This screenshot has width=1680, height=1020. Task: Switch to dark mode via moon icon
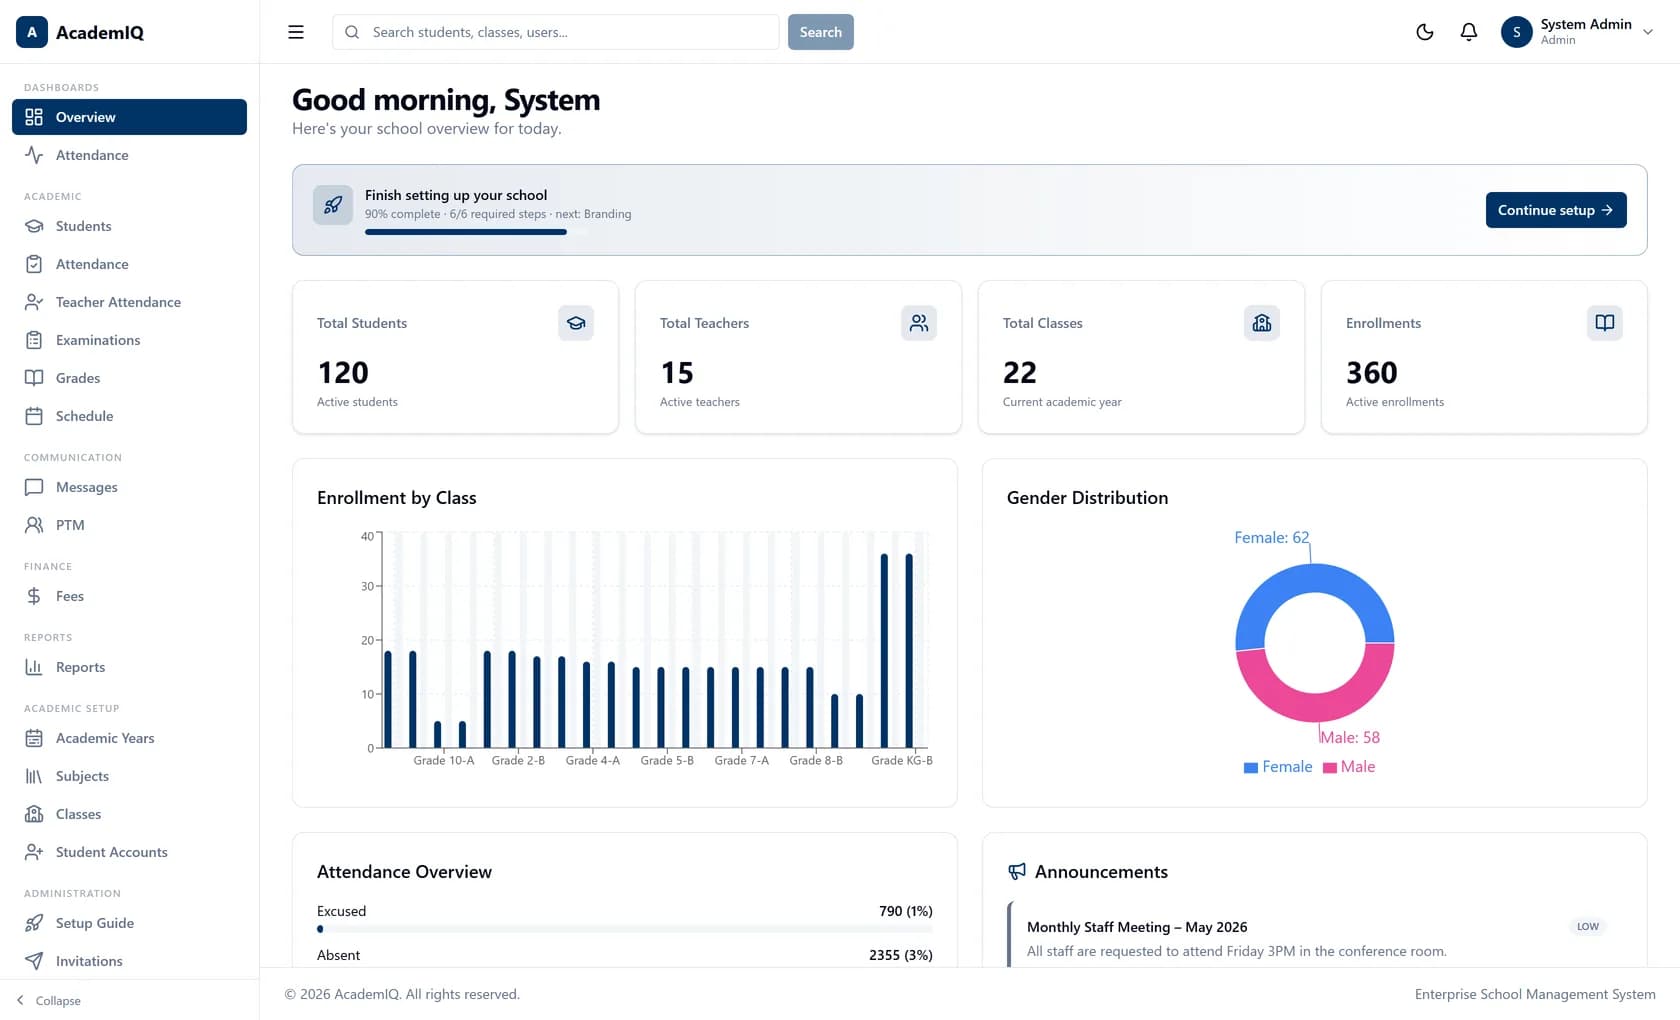(x=1425, y=32)
